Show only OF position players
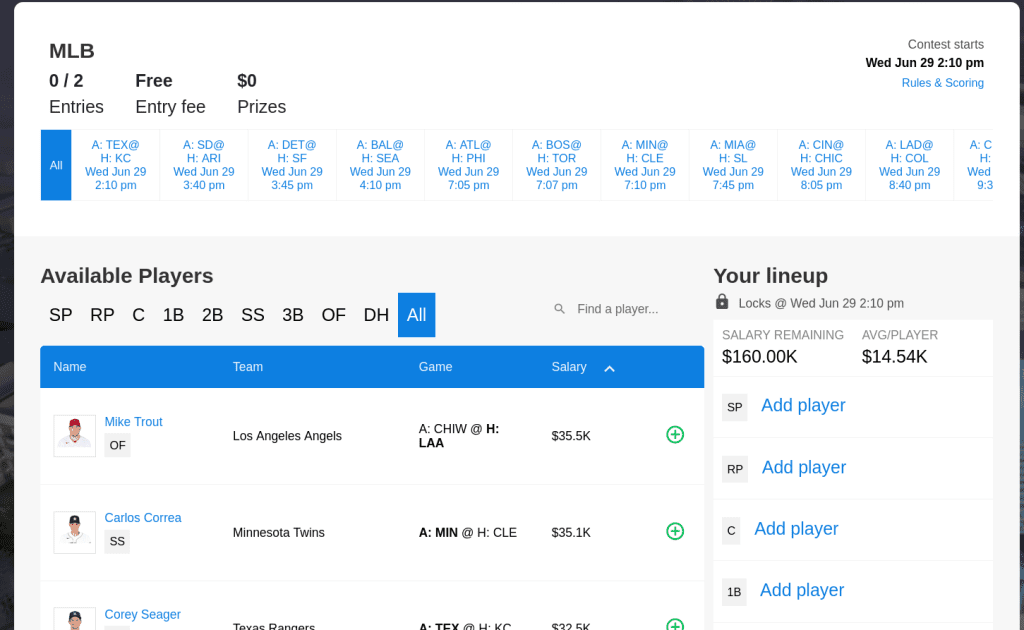 (333, 315)
